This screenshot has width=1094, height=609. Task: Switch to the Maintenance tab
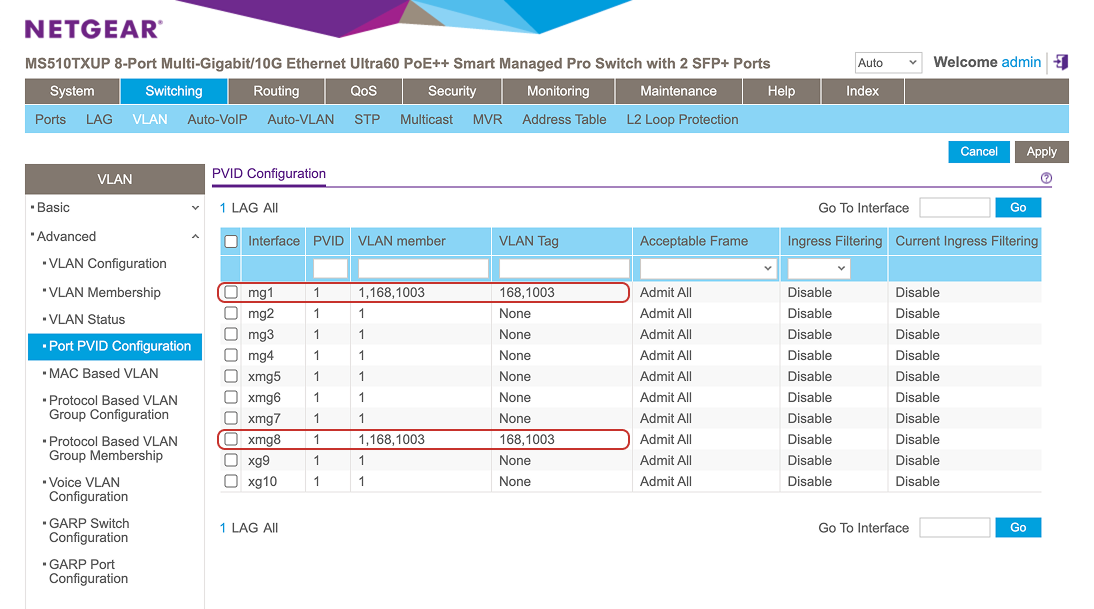[x=678, y=91]
